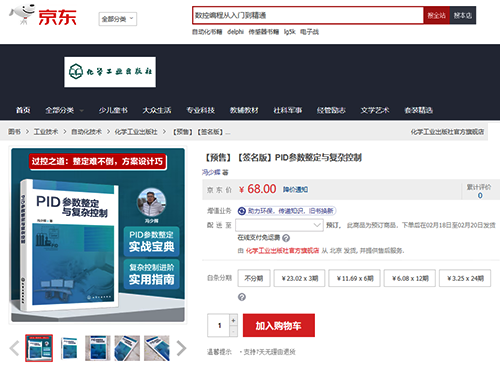
Task: Click the 化学工业出版社 breadcrumb link
Action: point(136,132)
